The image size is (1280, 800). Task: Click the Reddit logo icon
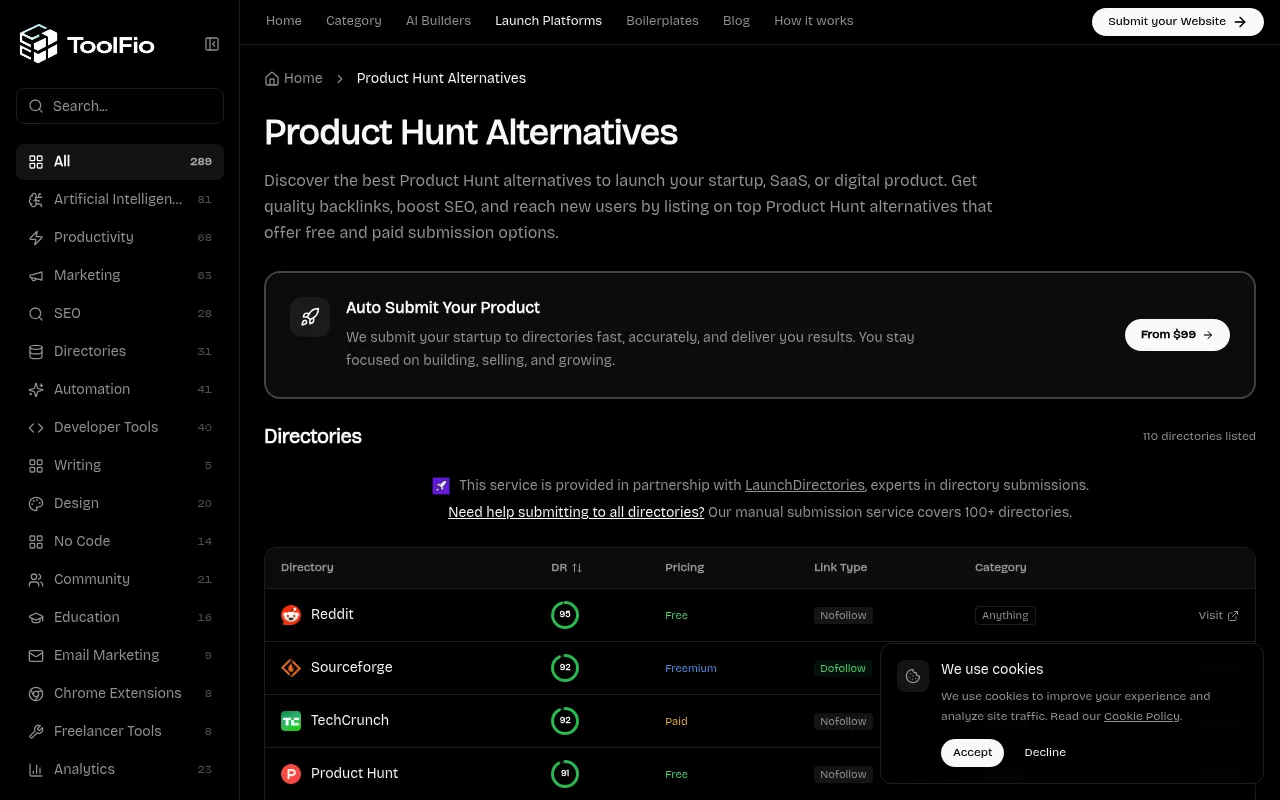click(291, 615)
